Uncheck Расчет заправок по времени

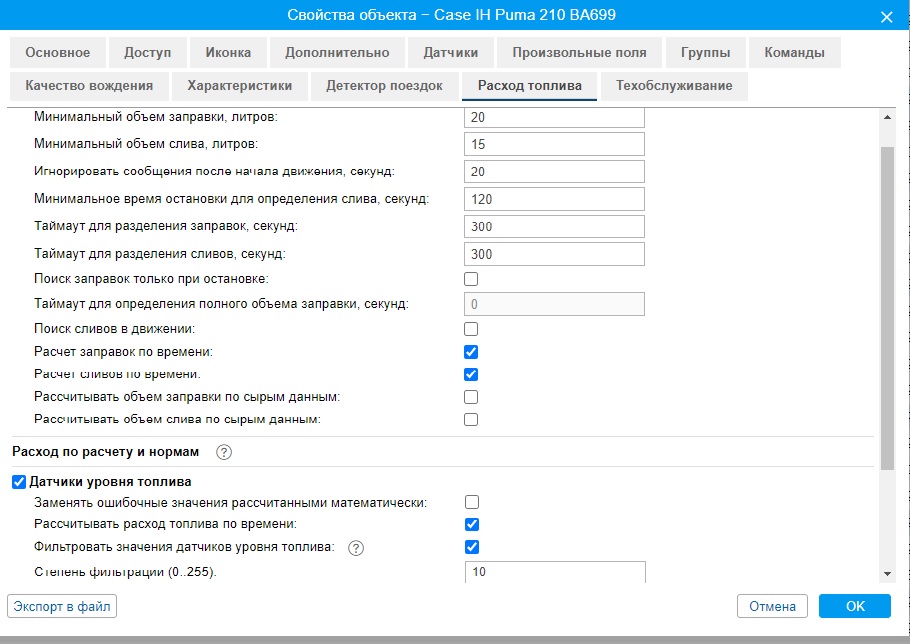point(471,352)
